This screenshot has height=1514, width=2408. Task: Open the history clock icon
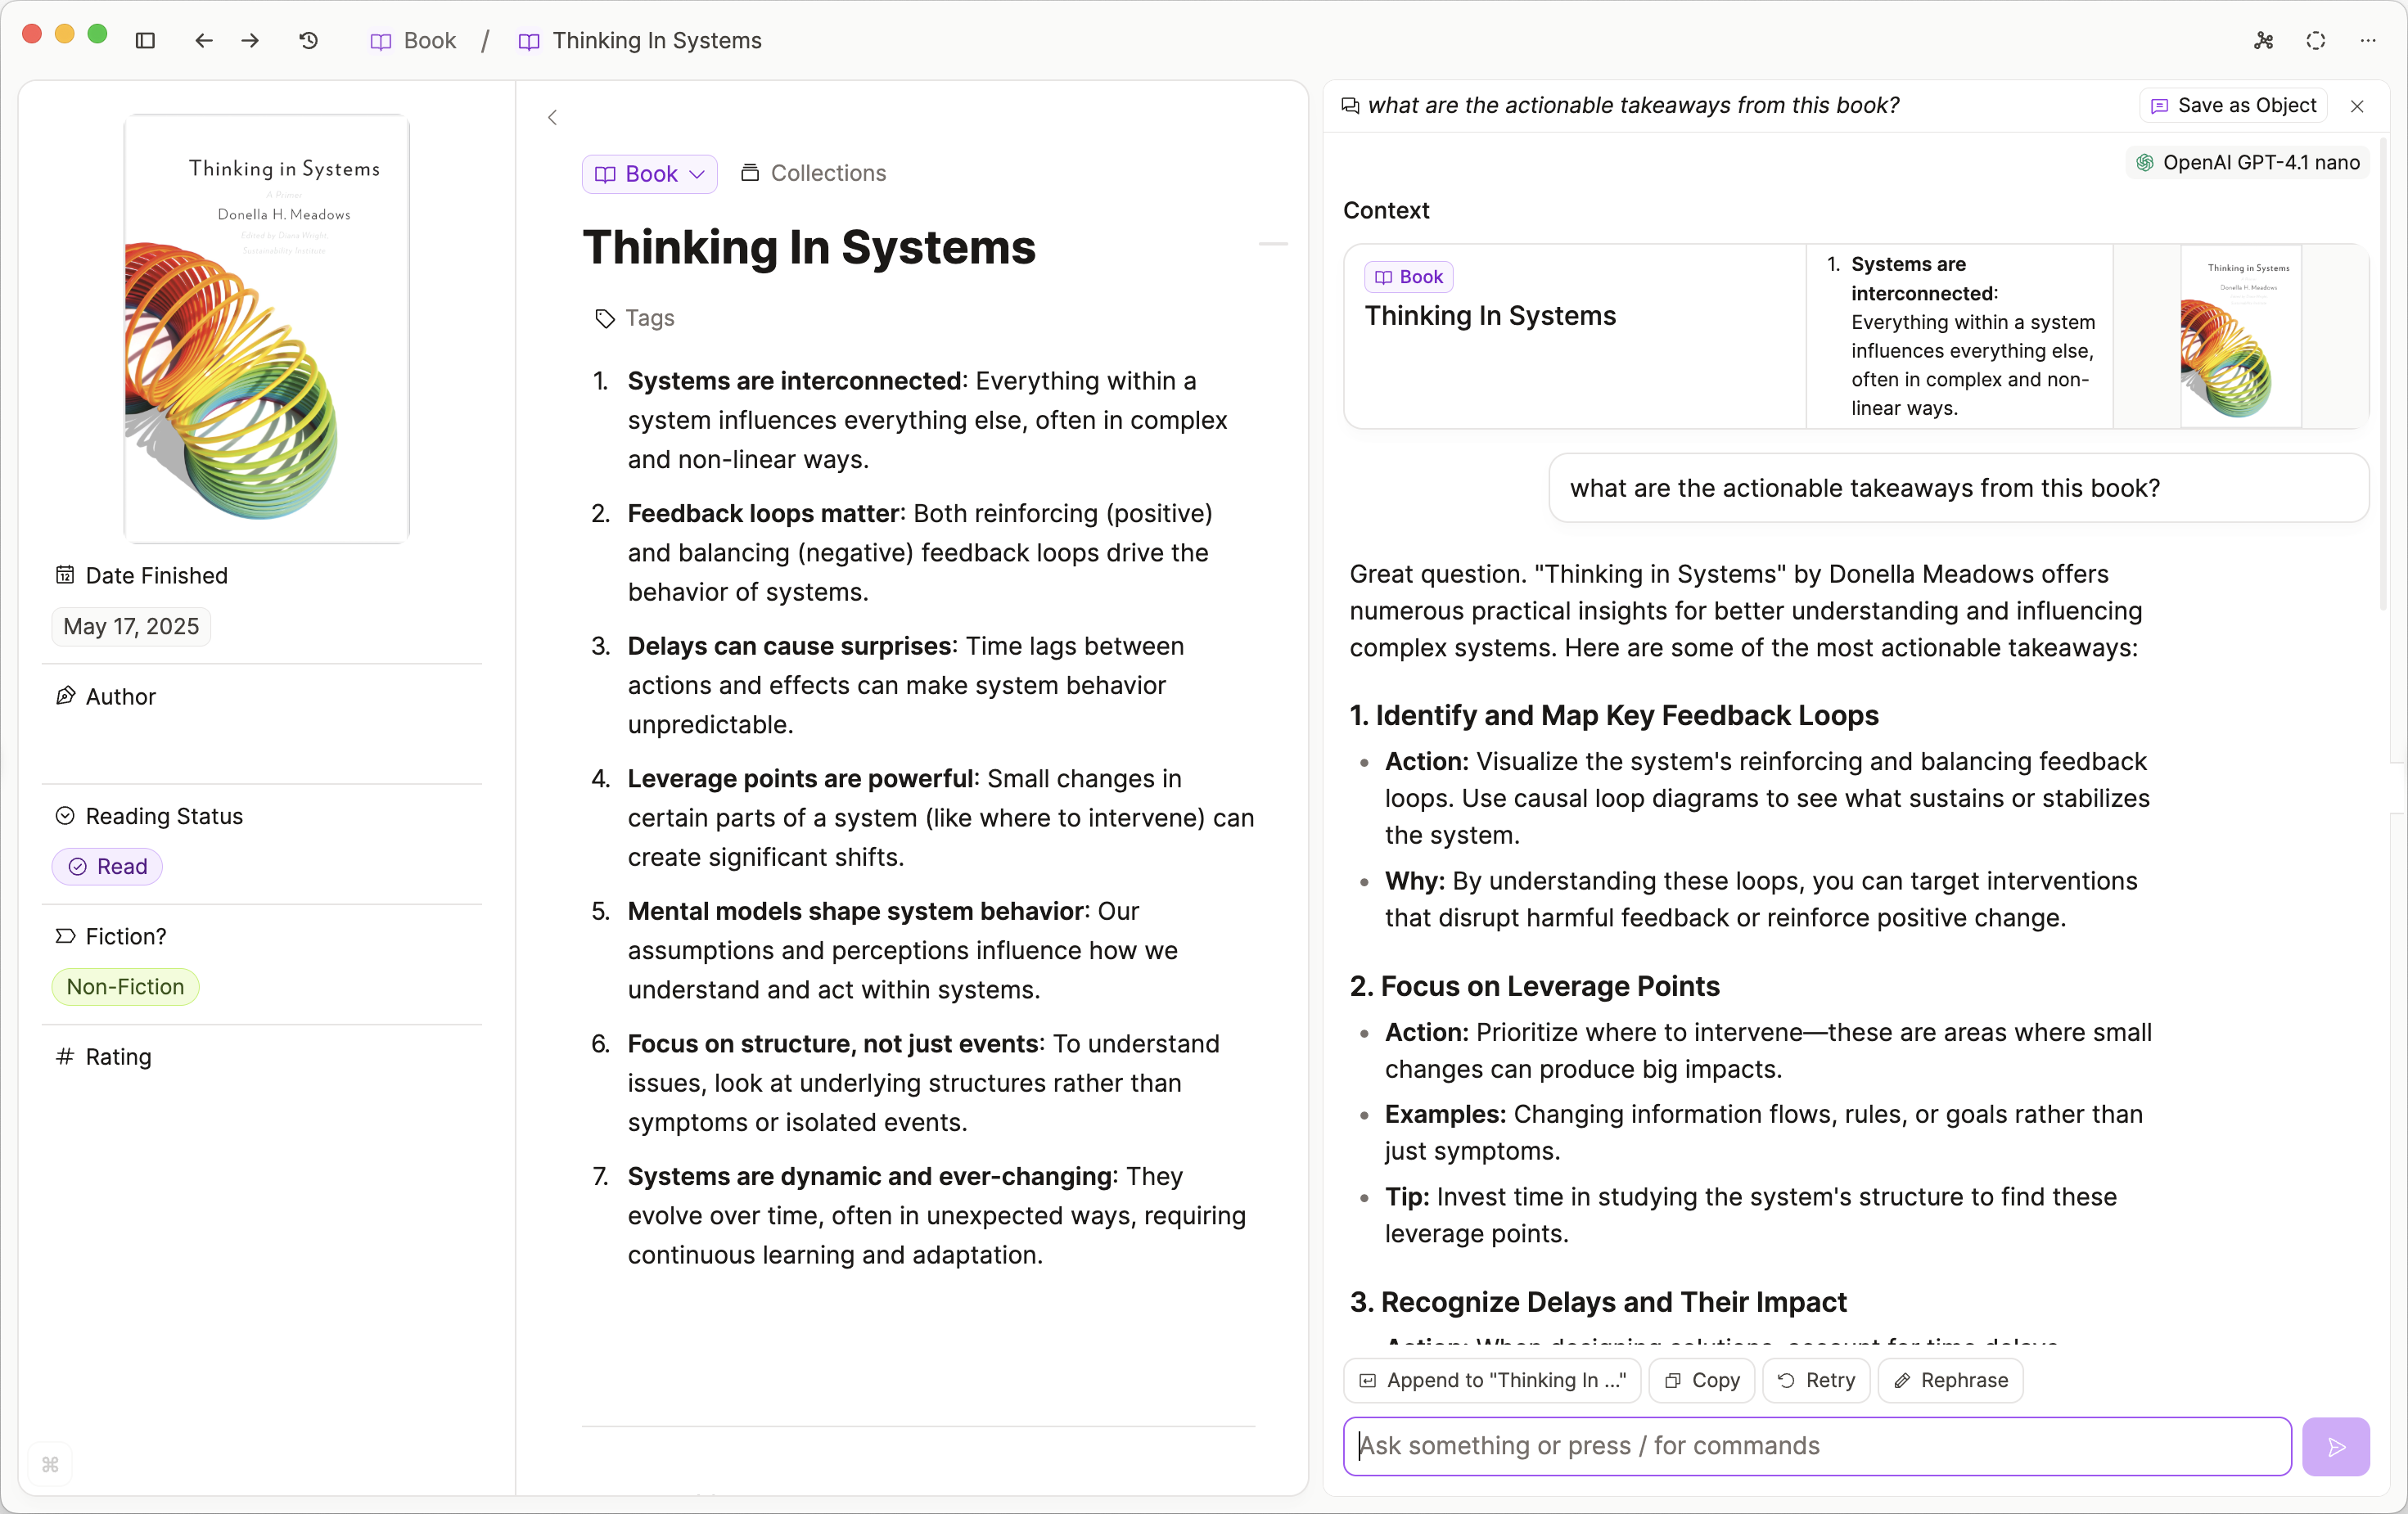coord(309,41)
